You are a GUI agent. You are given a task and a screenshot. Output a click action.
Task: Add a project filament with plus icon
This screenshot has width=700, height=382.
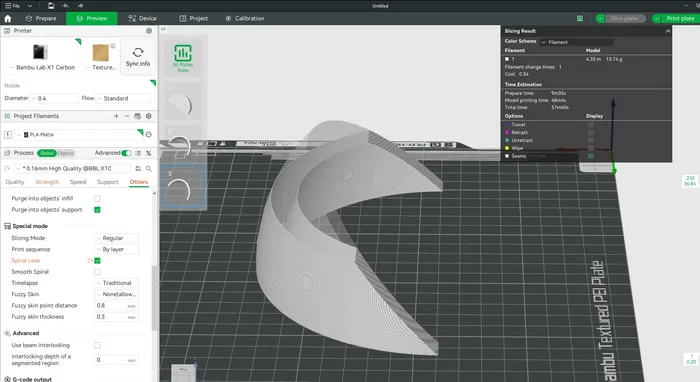tap(116, 116)
